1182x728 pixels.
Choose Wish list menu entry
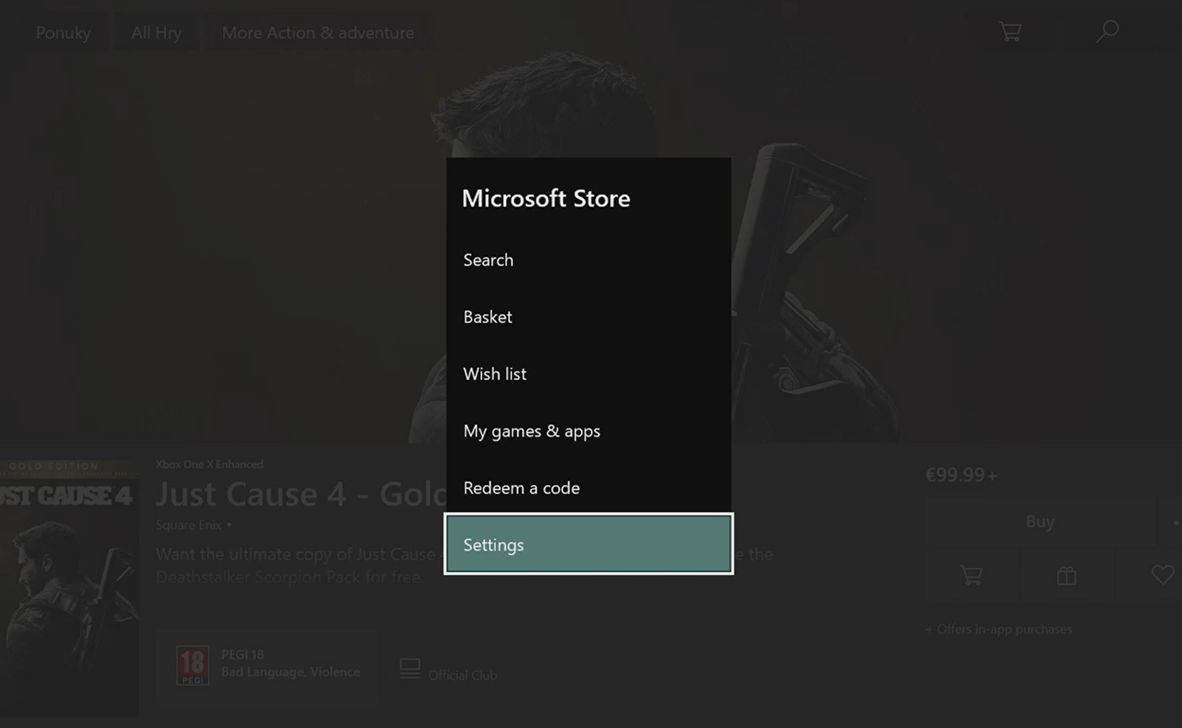(588, 374)
